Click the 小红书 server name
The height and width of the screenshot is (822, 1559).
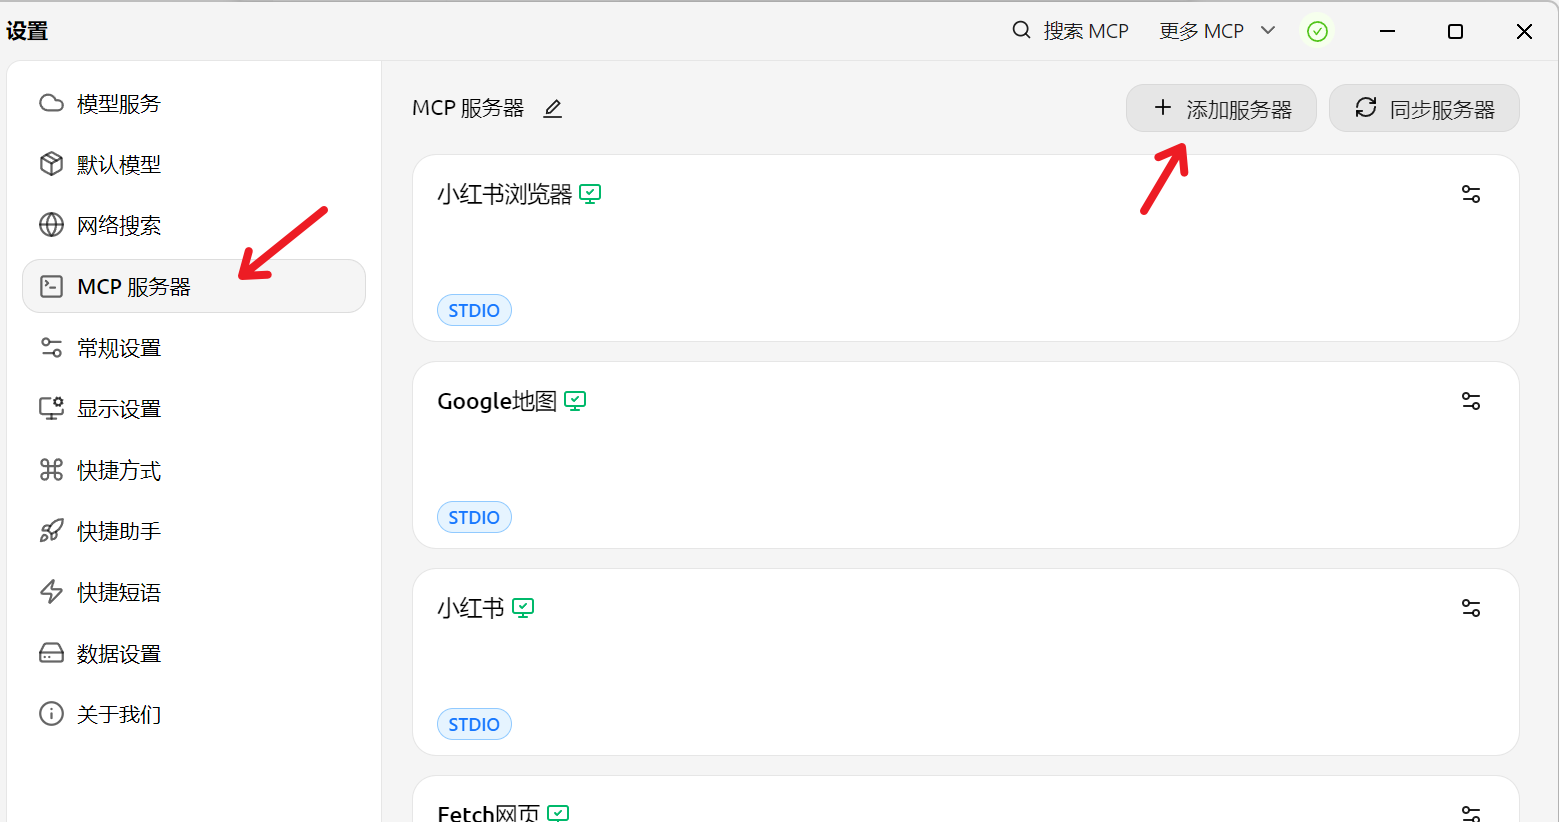[471, 608]
